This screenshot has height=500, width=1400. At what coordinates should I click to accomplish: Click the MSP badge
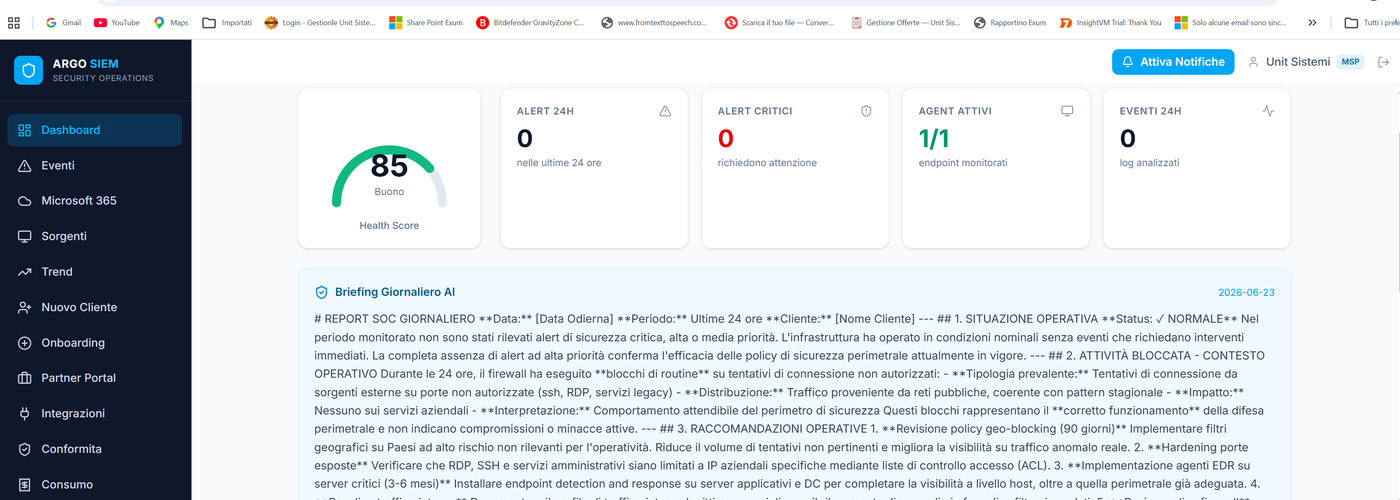[1351, 62]
